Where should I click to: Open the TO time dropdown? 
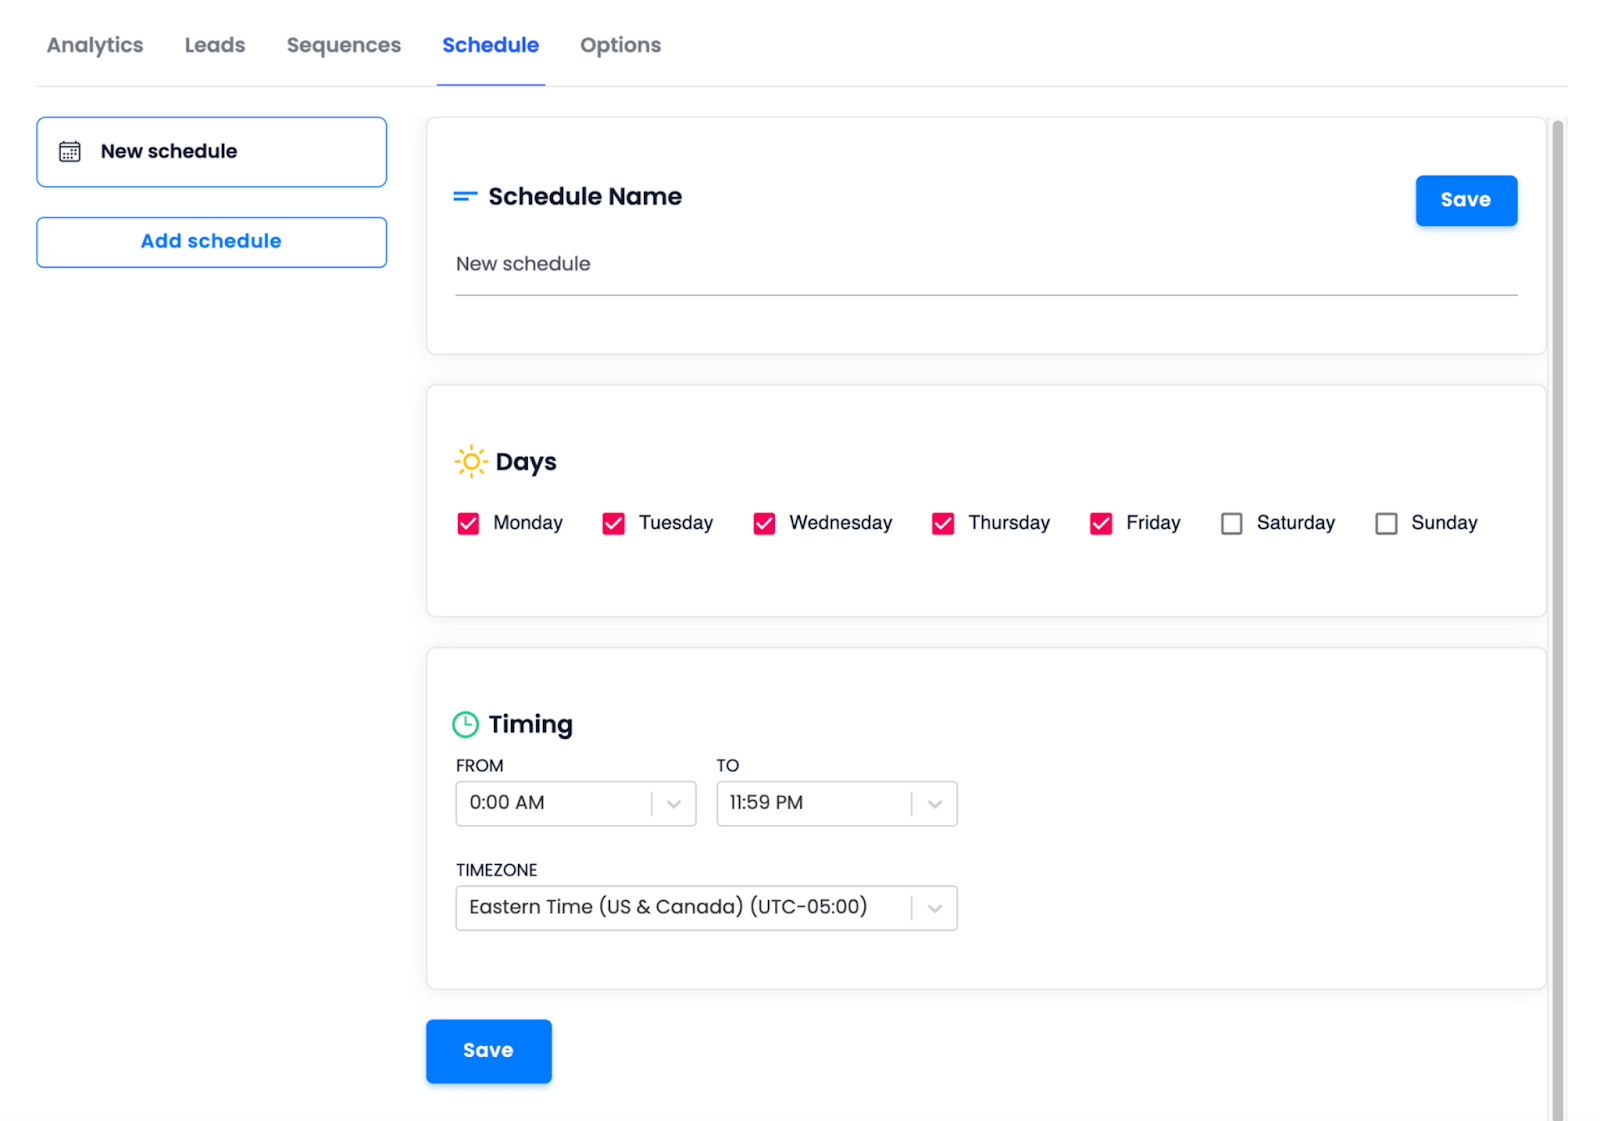(936, 803)
